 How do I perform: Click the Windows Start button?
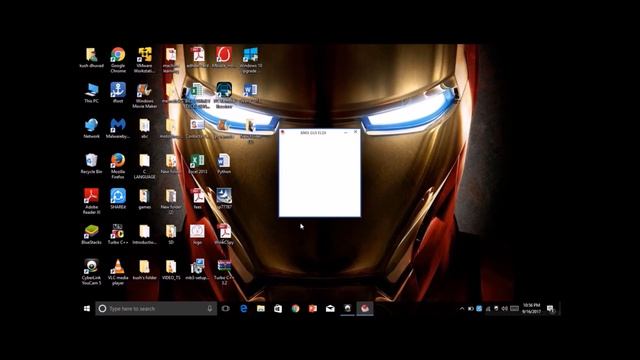click(87, 309)
